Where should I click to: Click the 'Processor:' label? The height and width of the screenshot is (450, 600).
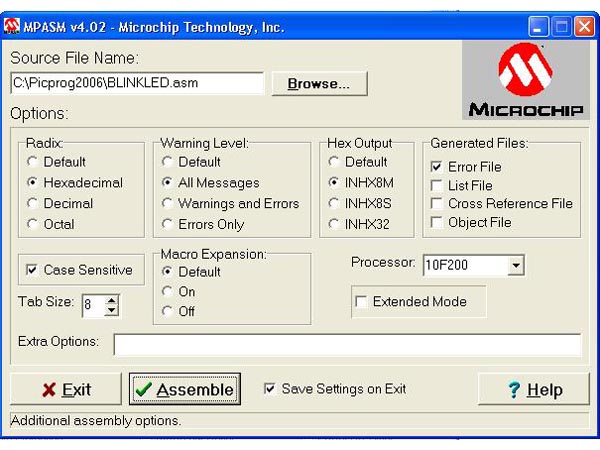coord(383,262)
